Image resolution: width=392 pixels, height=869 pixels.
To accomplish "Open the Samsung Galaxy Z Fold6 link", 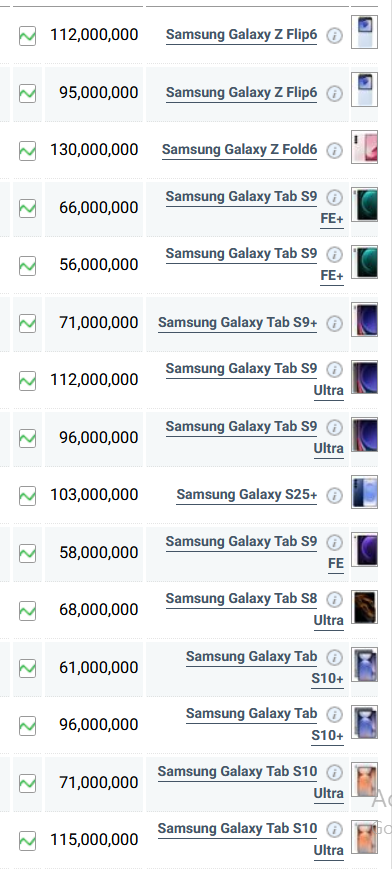I will point(240,150).
